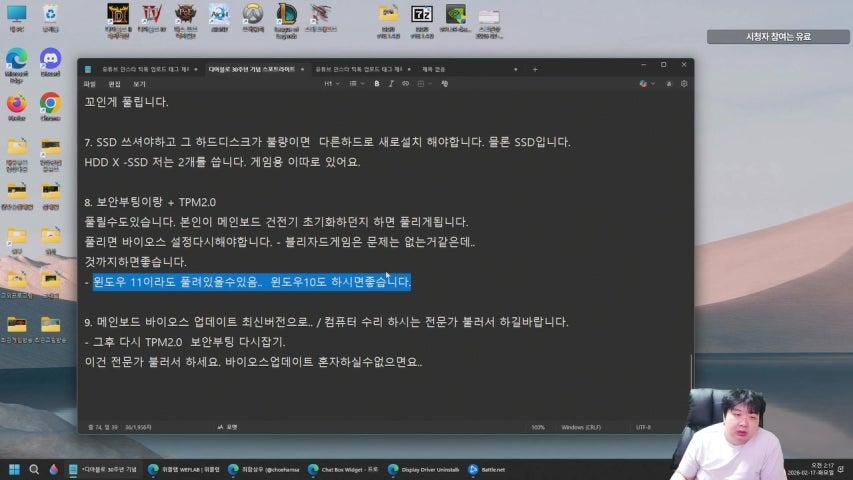The image size is (853, 480).
Task: Clear formatting with toolbar icon
Action: point(444,84)
